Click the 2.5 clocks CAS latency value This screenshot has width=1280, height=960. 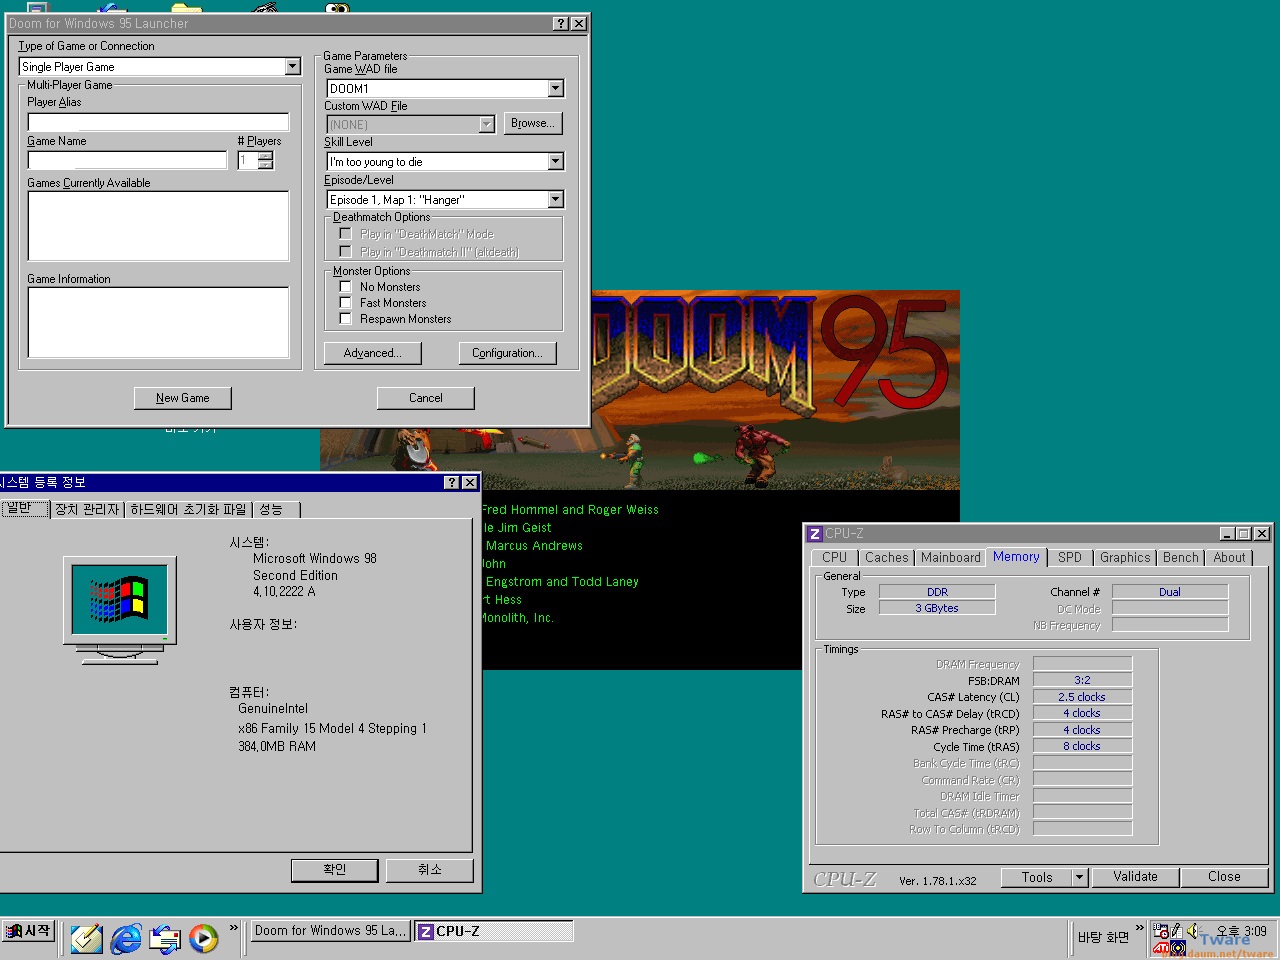1082,697
